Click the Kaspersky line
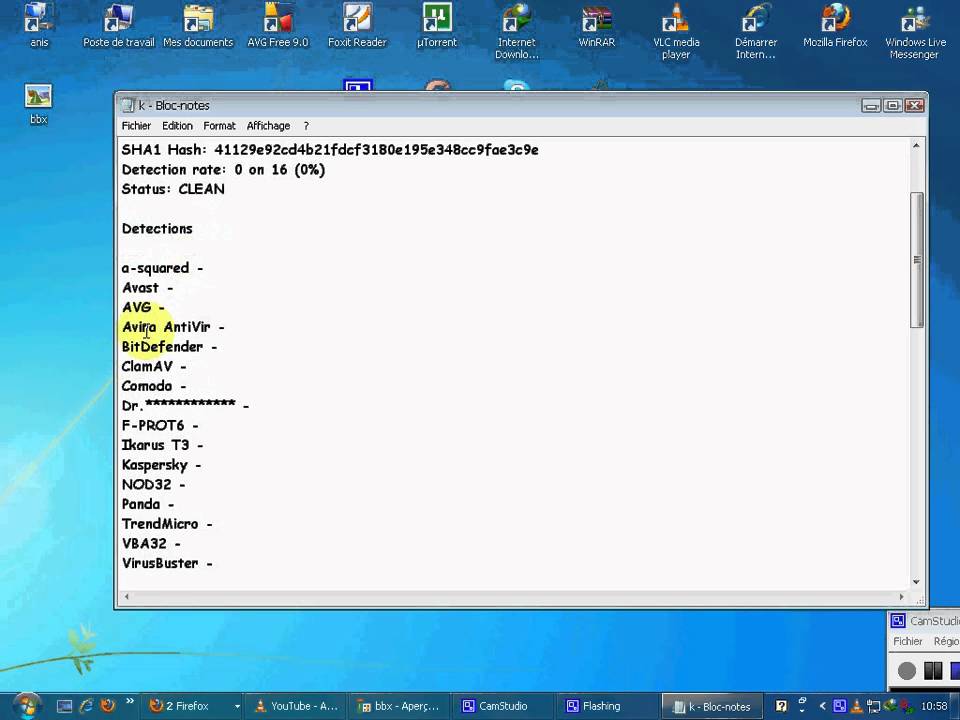 click(x=161, y=465)
